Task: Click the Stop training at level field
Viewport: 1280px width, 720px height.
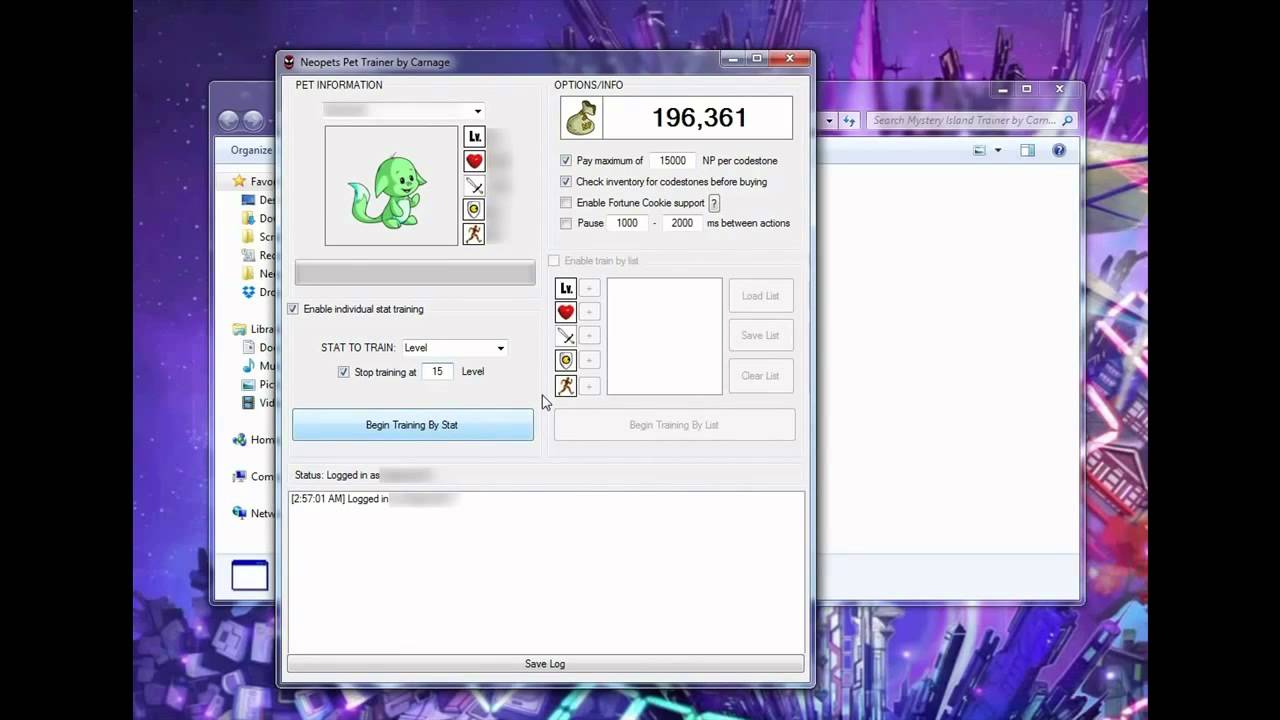Action: tap(437, 372)
